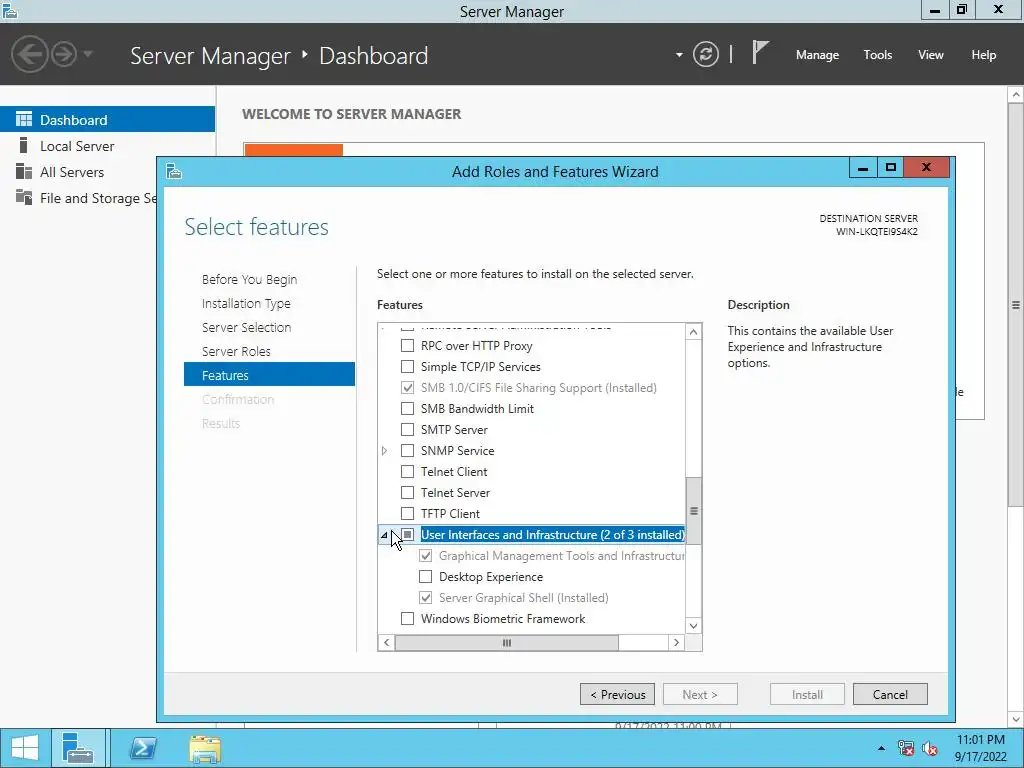Open File Explorer from the taskbar
Screen dimensions: 1024x768
click(204, 749)
